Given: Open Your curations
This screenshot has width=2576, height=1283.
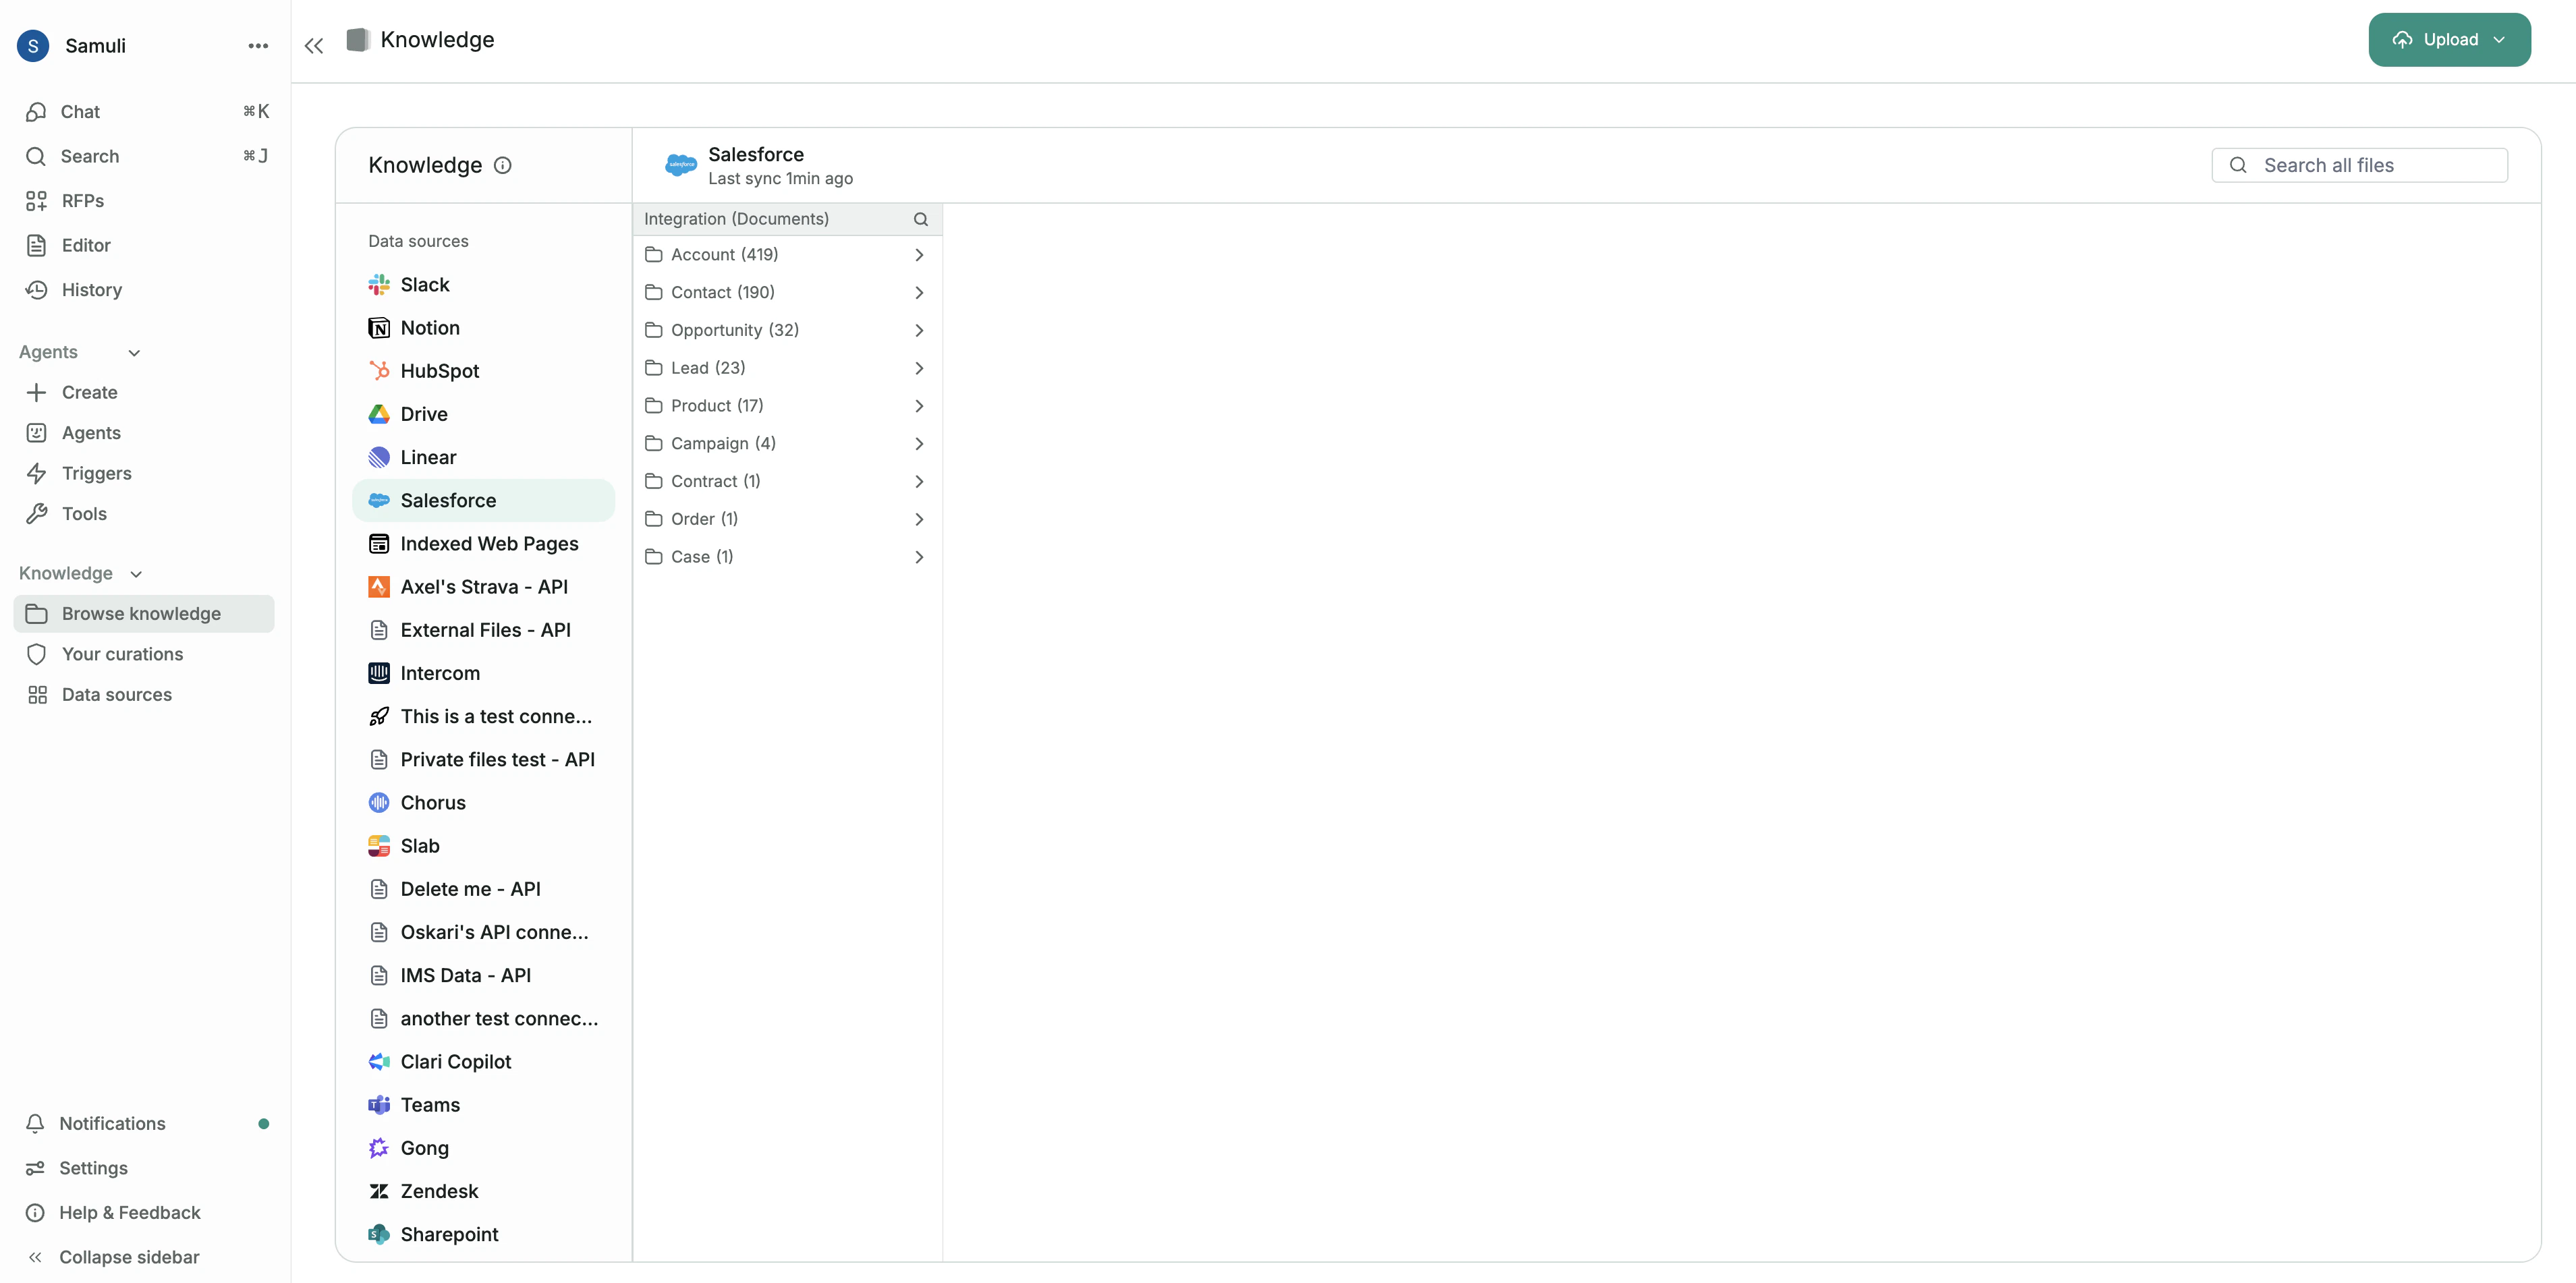Looking at the screenshot, I should [124, 654].
